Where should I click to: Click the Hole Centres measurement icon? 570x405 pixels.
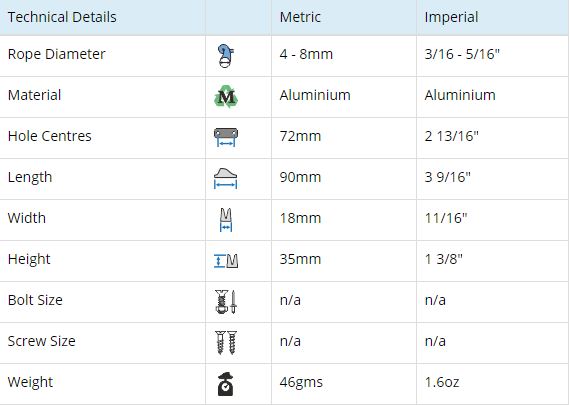[x=226, y=137]
